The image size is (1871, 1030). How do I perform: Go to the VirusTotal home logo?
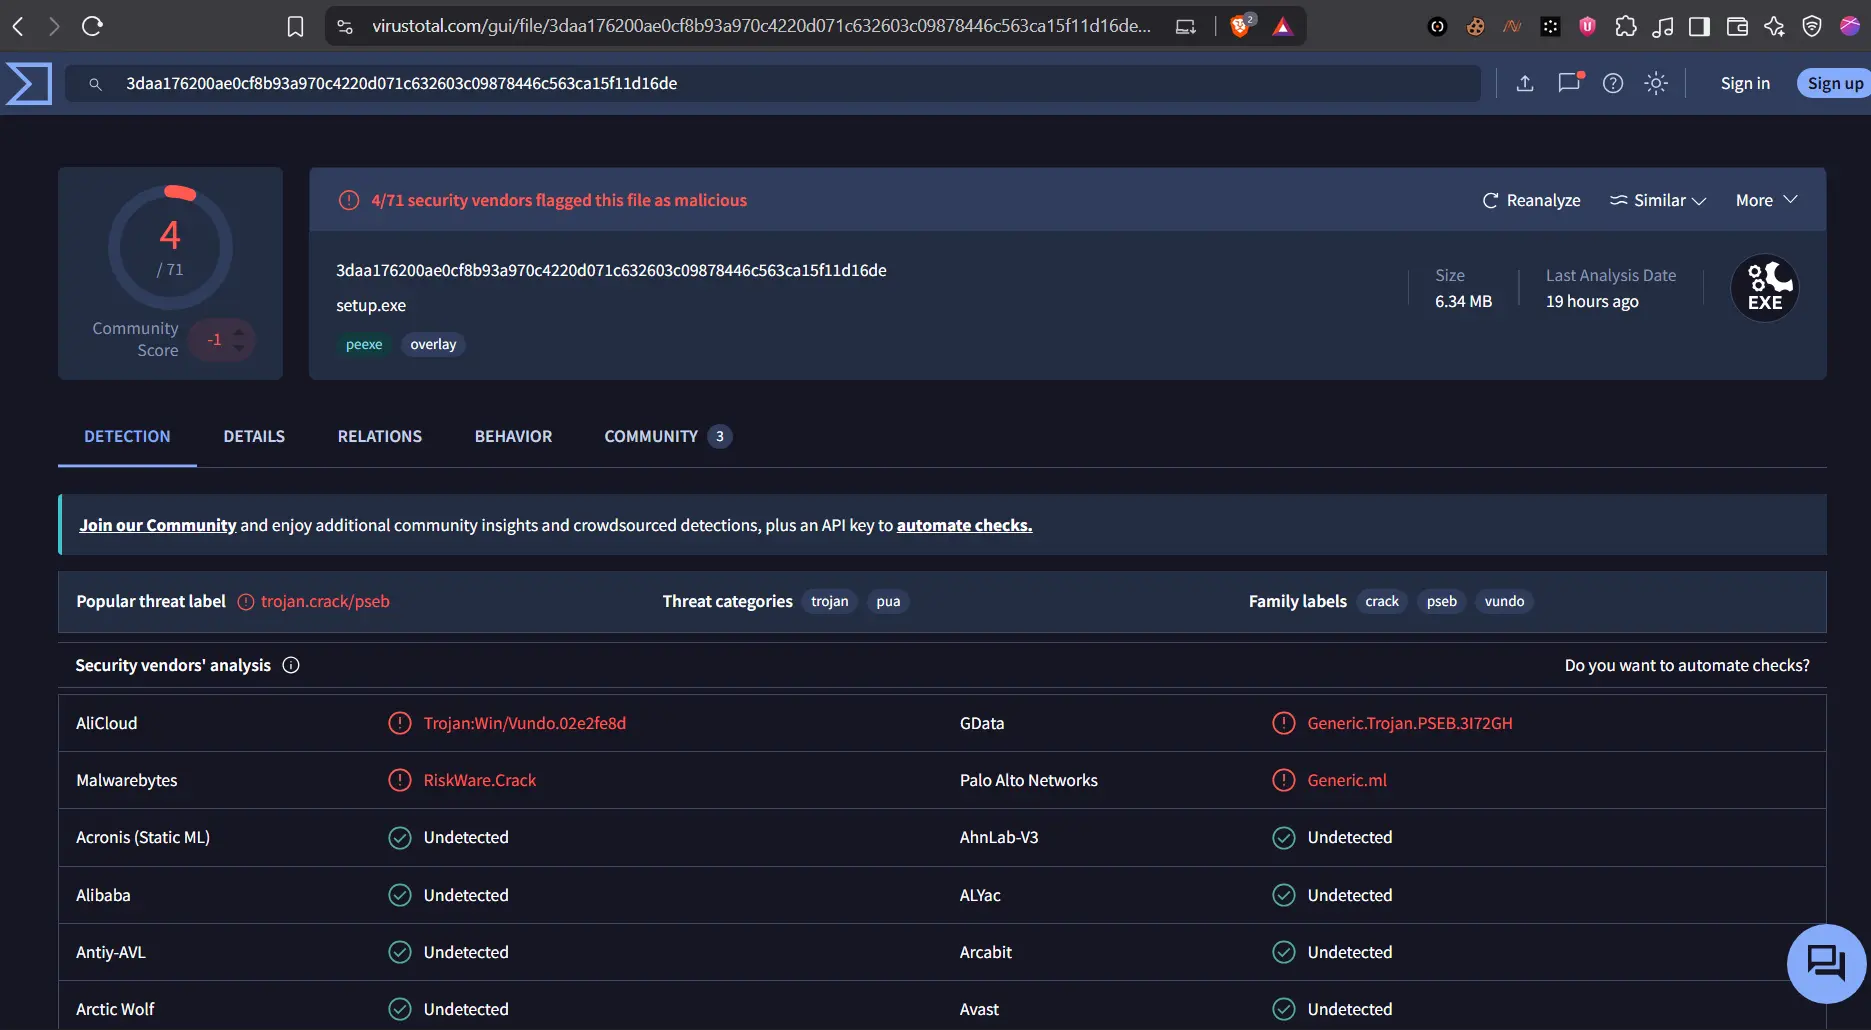pos(28,83)
